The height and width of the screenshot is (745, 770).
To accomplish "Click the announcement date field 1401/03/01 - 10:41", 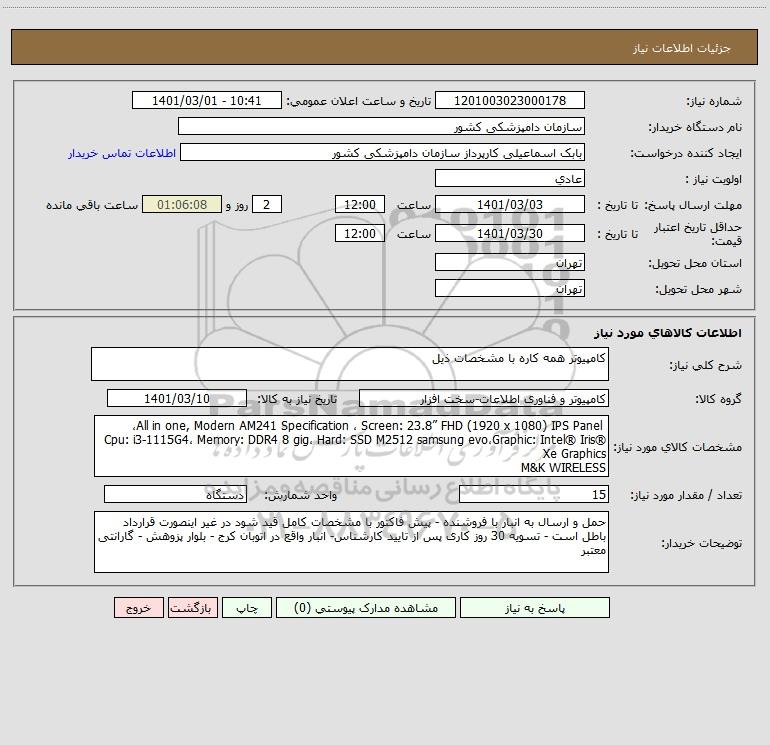I will pyautogui.click(x=207, y=101).
